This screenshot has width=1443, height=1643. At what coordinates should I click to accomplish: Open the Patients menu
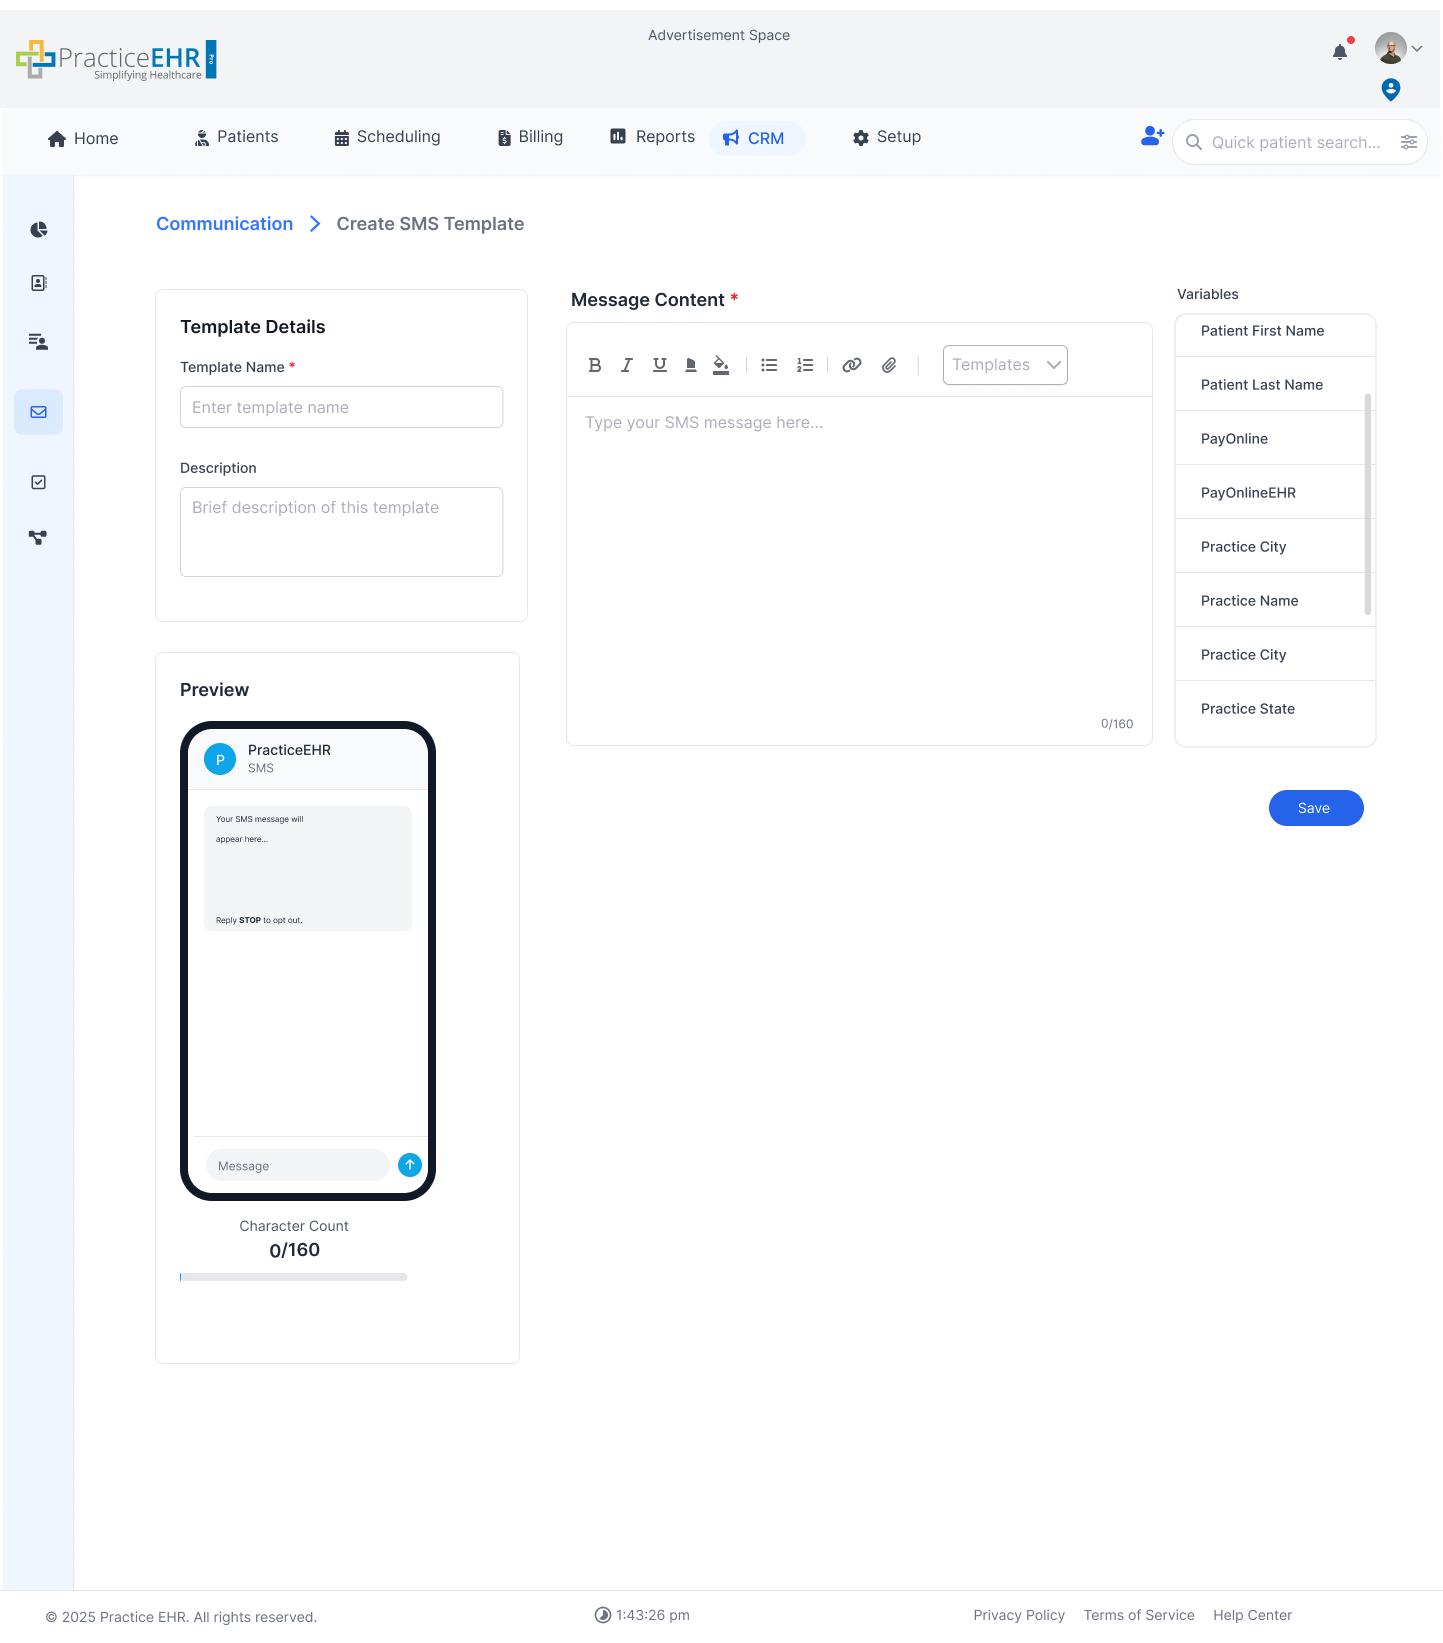[x=237, y=137]
